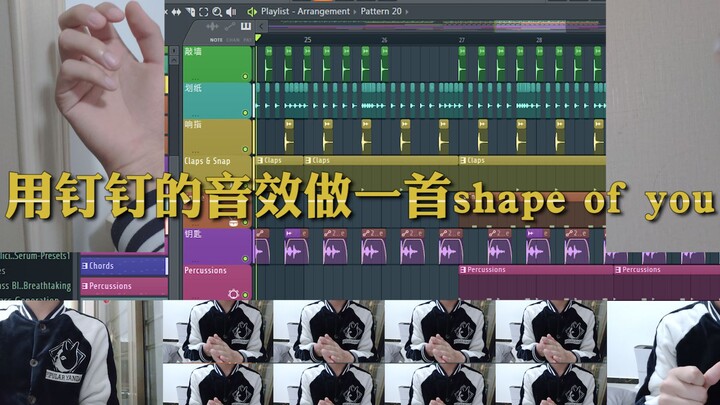This screenshot has width=720, height=405.
Task: Click bar 25 on timeline ruler
Action: tap(307, 40)
